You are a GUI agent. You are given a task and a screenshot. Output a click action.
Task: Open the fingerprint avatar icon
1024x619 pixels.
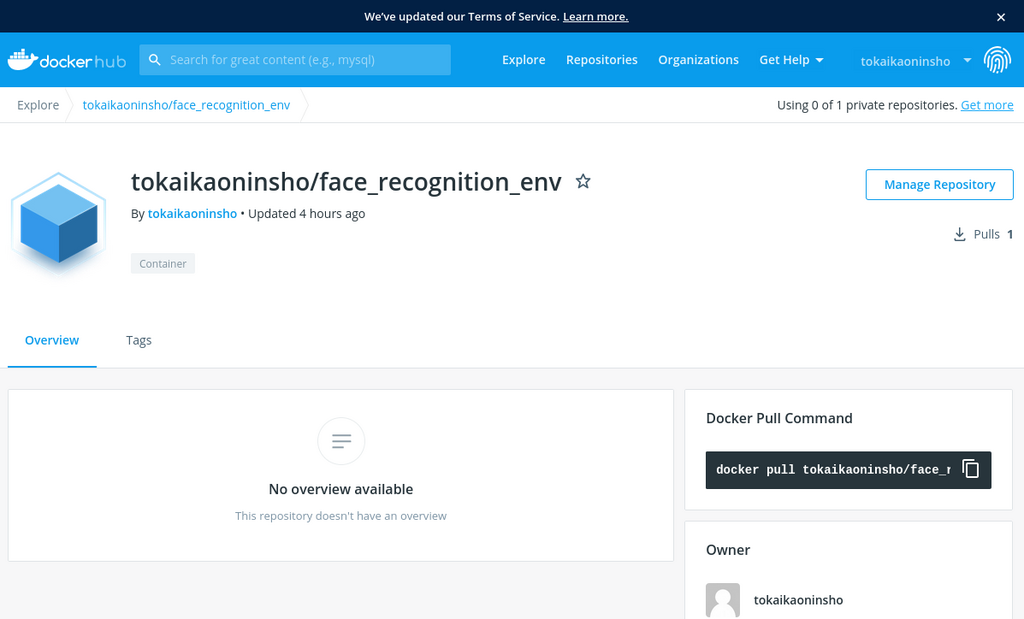coord(997,60)
